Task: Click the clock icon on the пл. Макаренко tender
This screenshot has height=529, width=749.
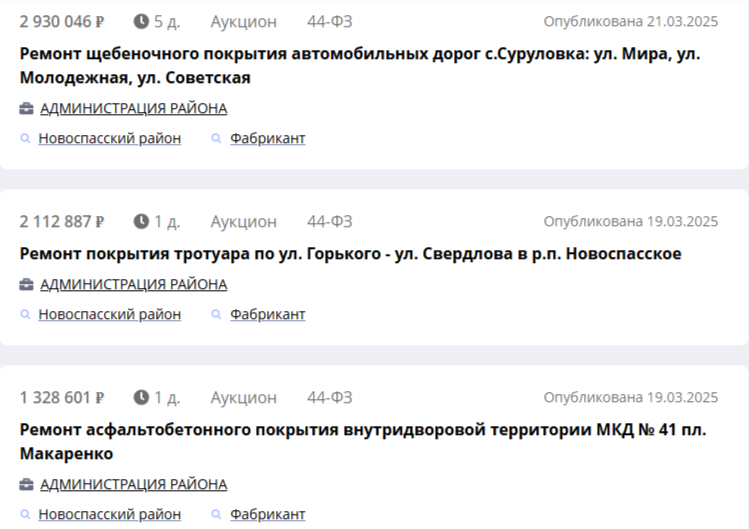Action: pos(141,397)
